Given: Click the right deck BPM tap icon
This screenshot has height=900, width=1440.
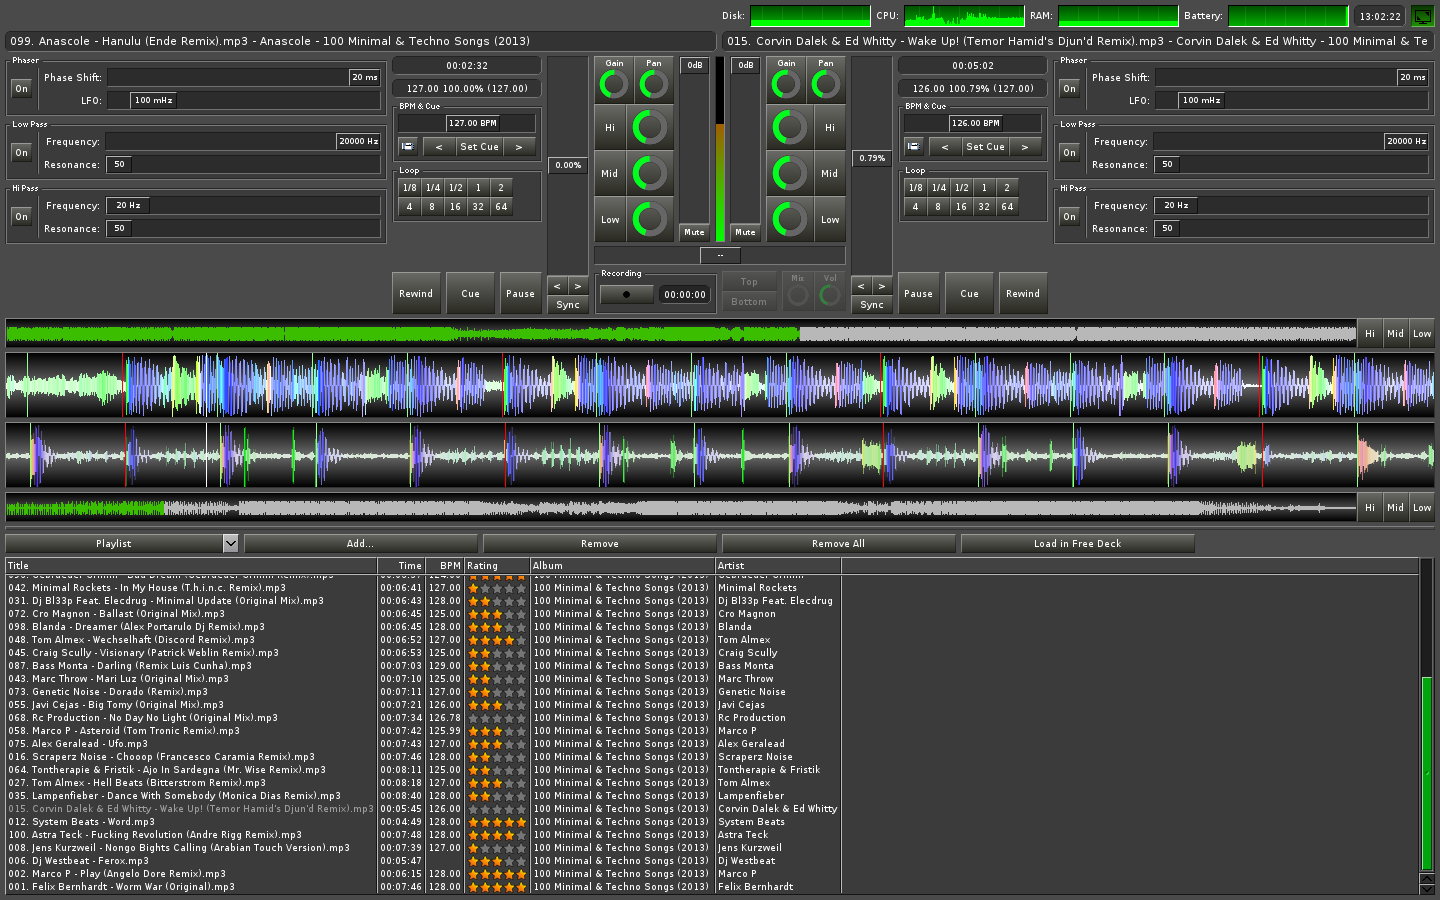Looking at the screenshot, I should 914,147.
